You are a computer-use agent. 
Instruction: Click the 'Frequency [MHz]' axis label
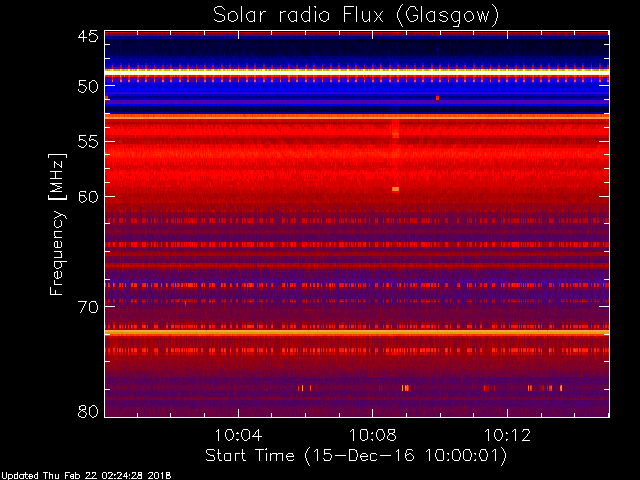tap(57, 224)
